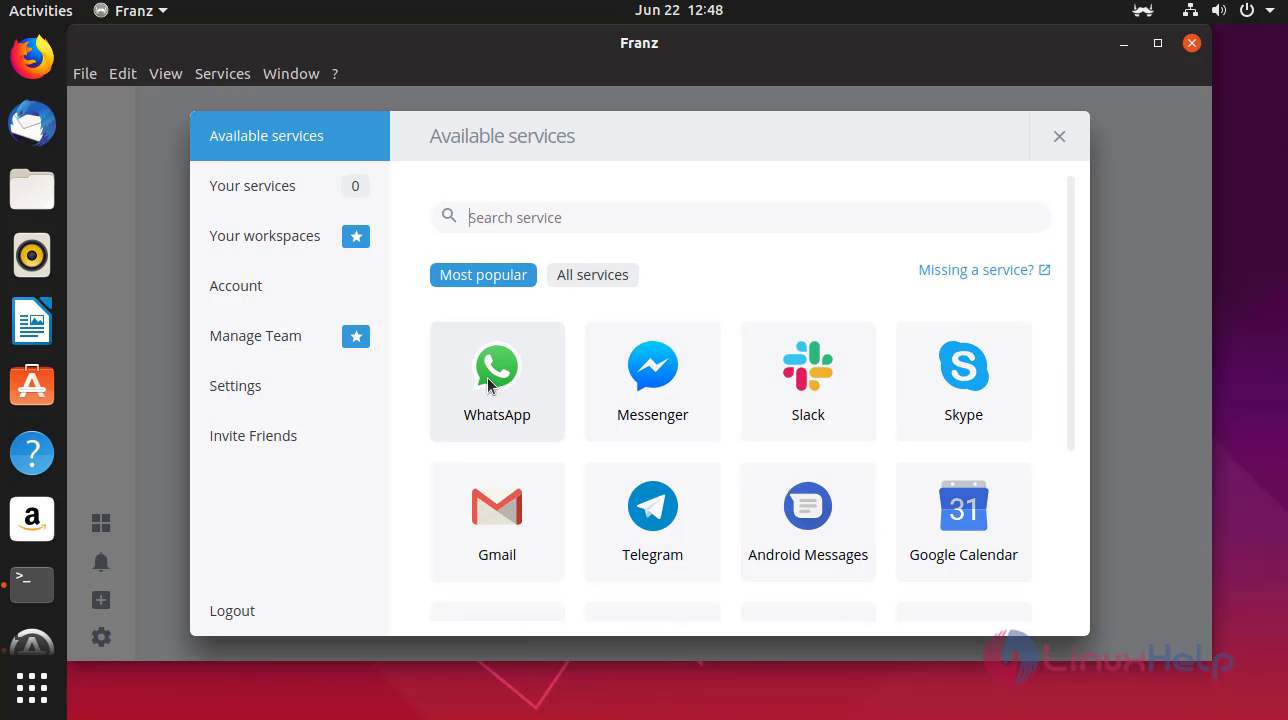Toggle notifications bell in Franz sidebar

coord(101,562)
